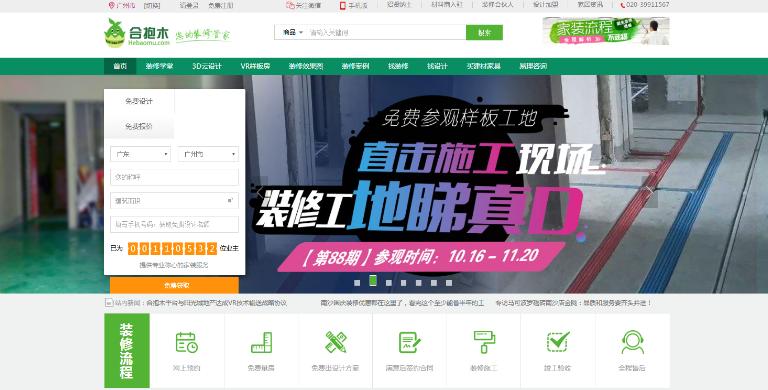The width and height of the screenshot is (768, 390).
Task: Open the first news headline about the VR技术 agreement
Action: click(x=216, y=303)
